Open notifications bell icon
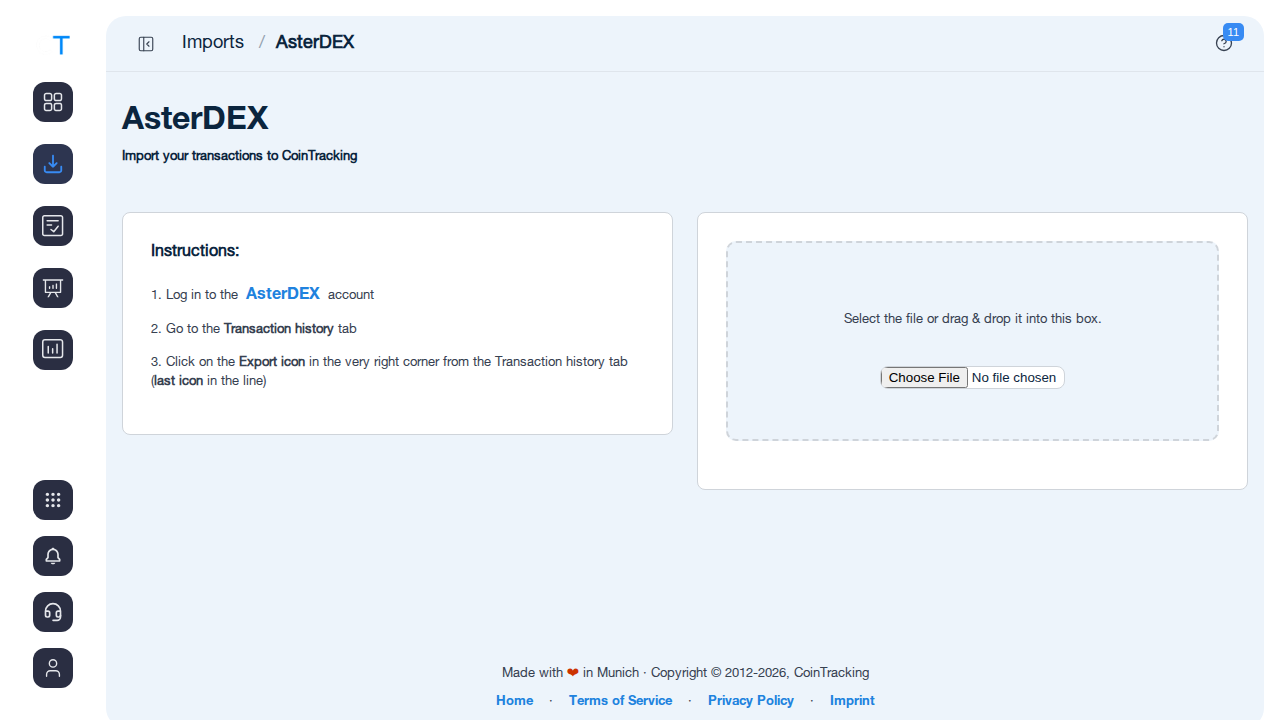This screenshot has width=1280, height=720. point(53,556)
